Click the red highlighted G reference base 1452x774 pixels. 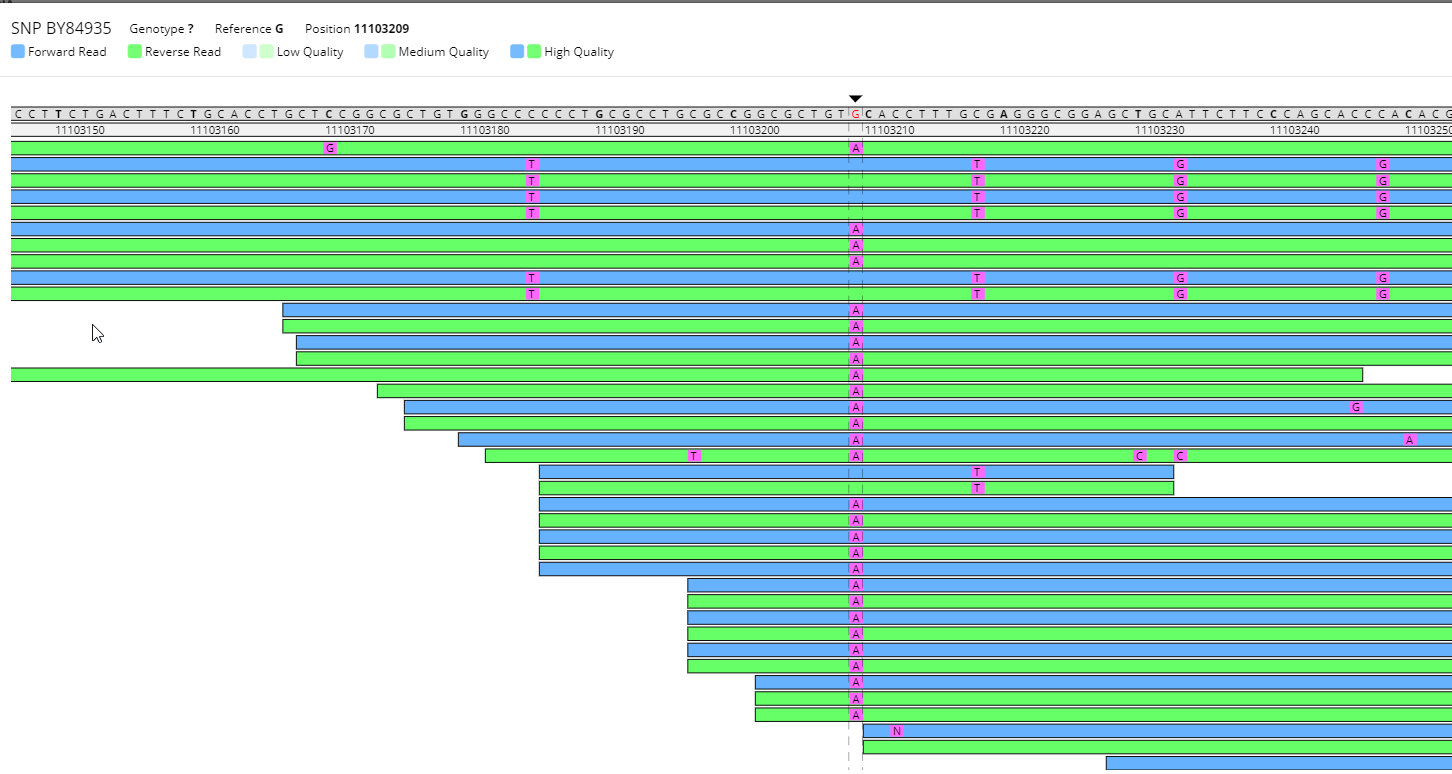click(855, 114)
